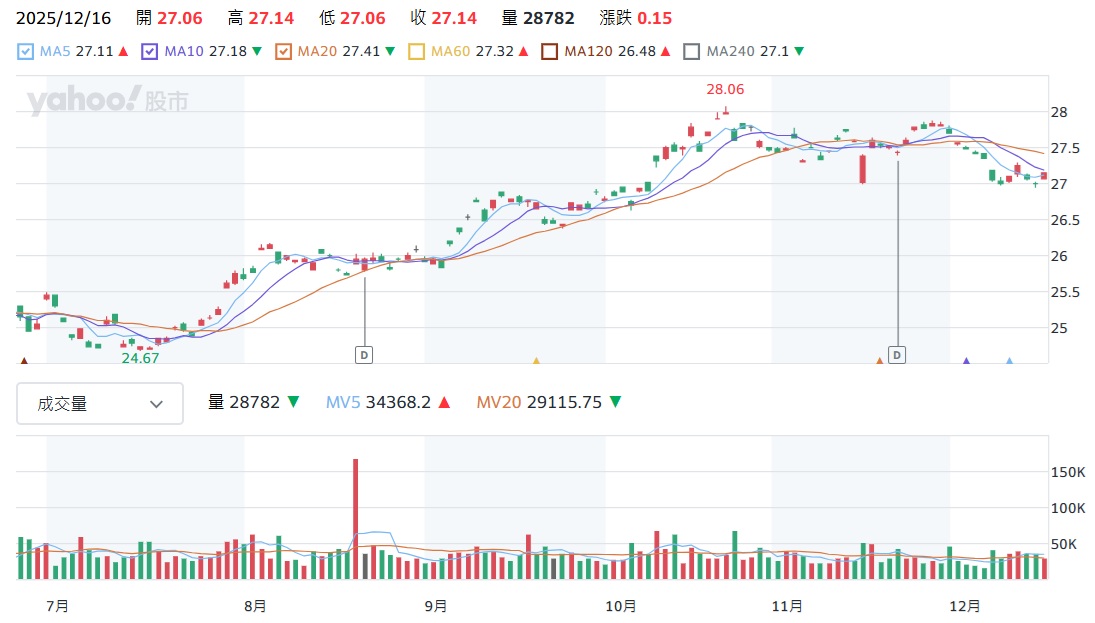
Task: Click the "D" marker in late November
Action: click(x=897, y=354)
